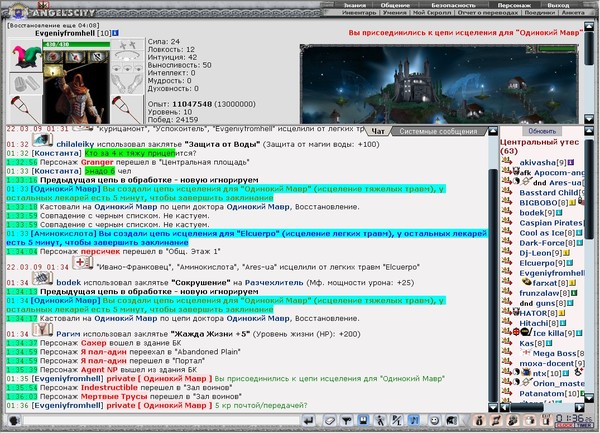Click the knight helmet icon in toolbar
This screenshot has height=433, width=600.
click(452, 421)
